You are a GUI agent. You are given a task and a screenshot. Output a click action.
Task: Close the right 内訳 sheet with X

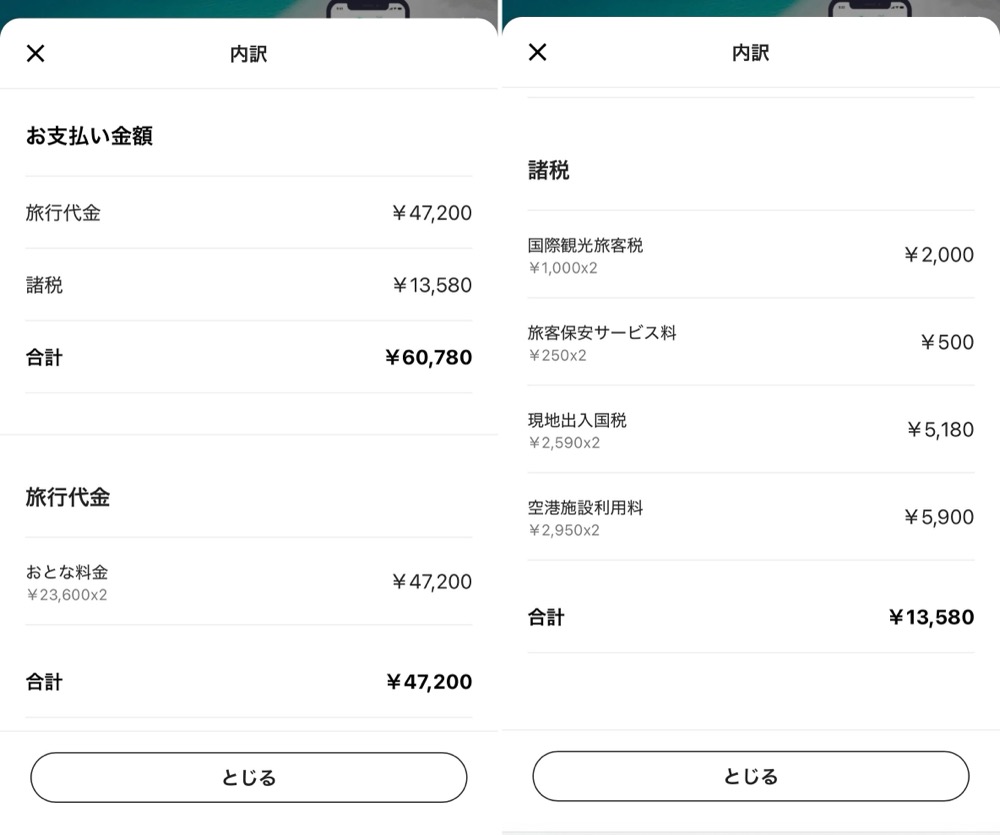[x=538, y=52]
